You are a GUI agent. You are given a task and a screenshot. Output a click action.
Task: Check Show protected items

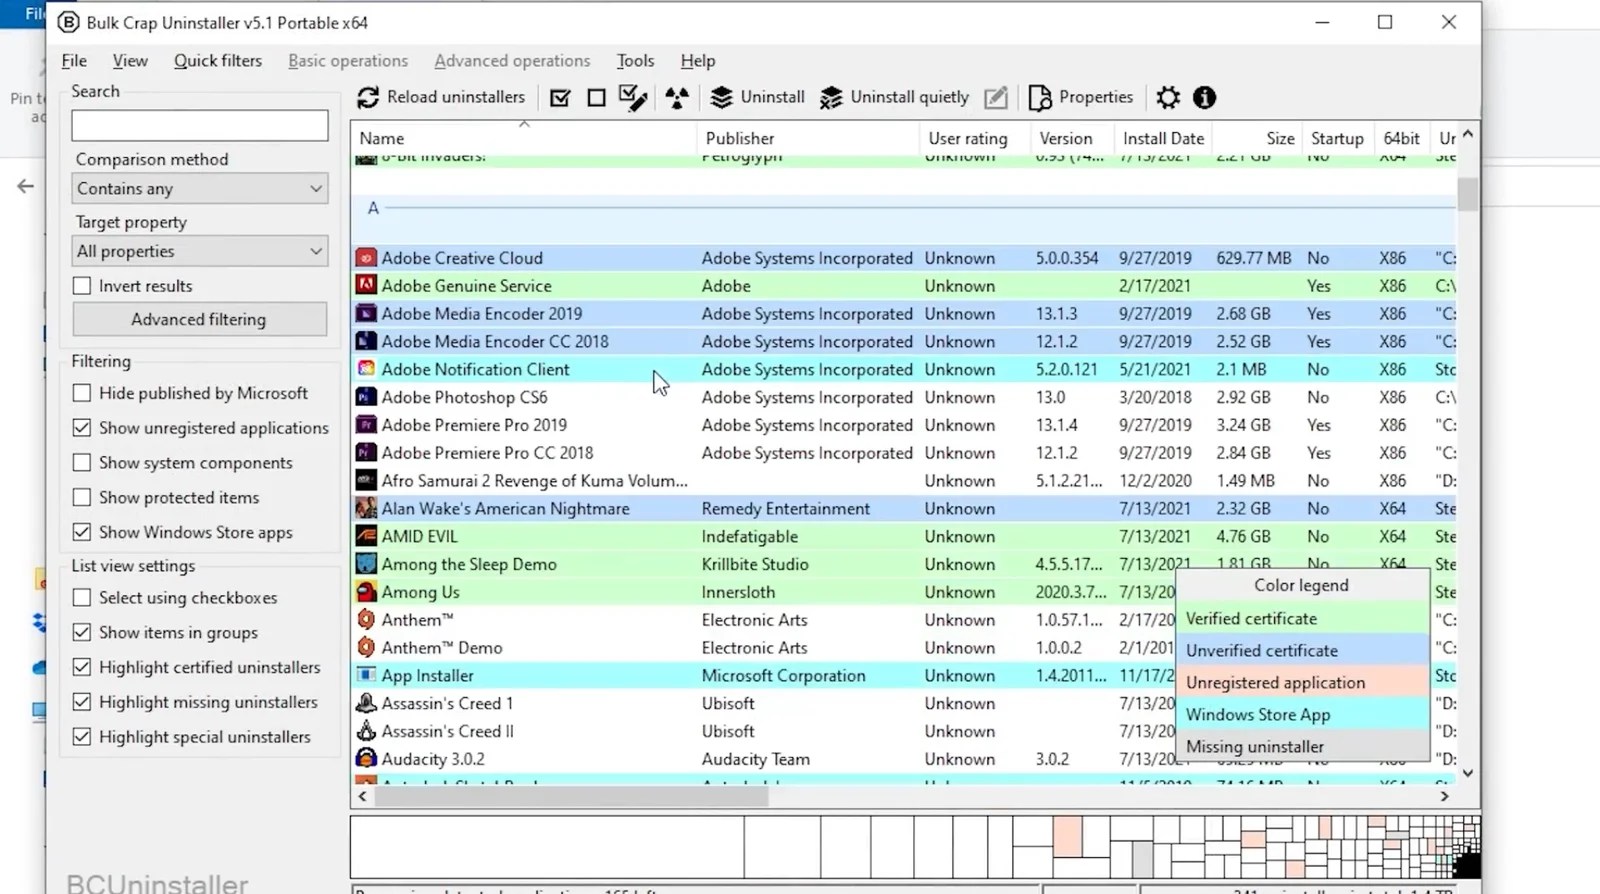pos(82,497)
